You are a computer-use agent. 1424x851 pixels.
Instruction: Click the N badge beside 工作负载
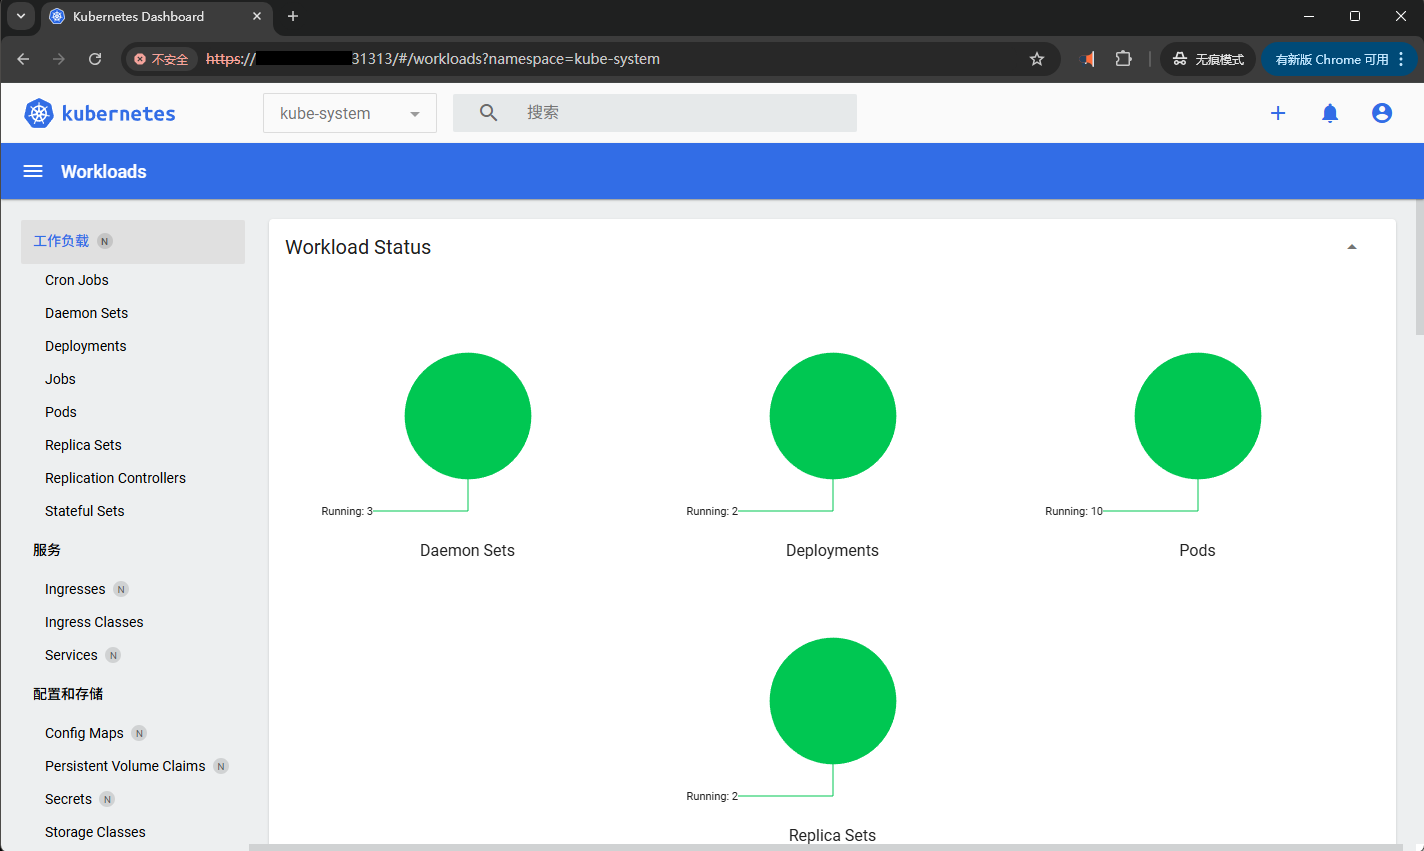(105, 241)
